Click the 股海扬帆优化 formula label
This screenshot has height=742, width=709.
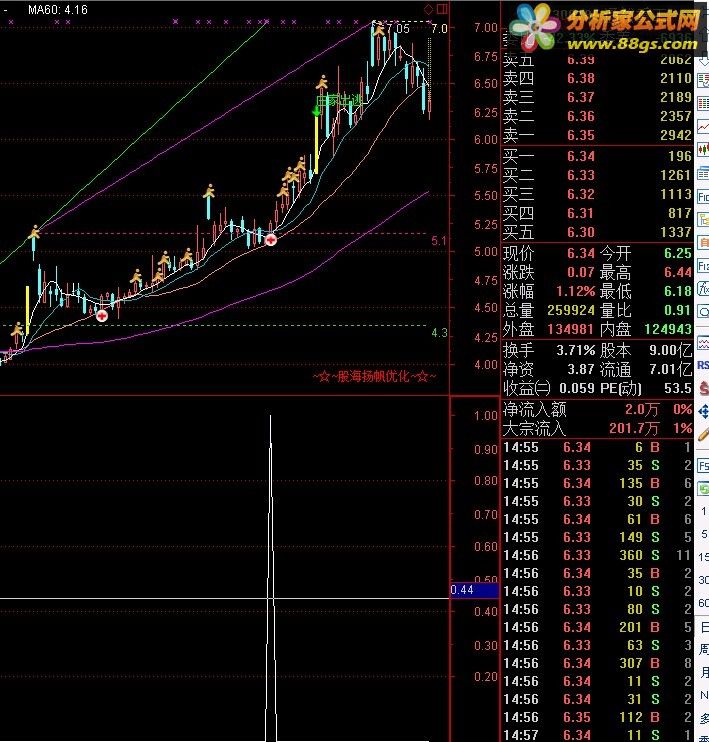click(374, 376)
